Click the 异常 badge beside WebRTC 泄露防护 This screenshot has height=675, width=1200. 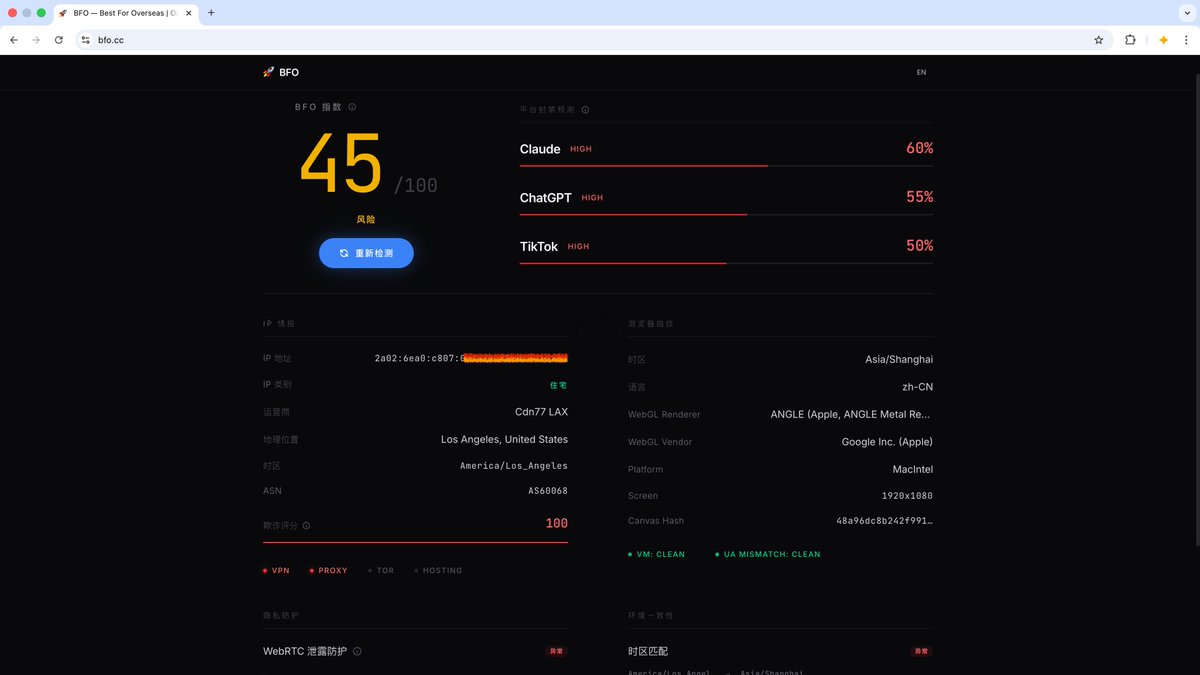tap(556, 651)
